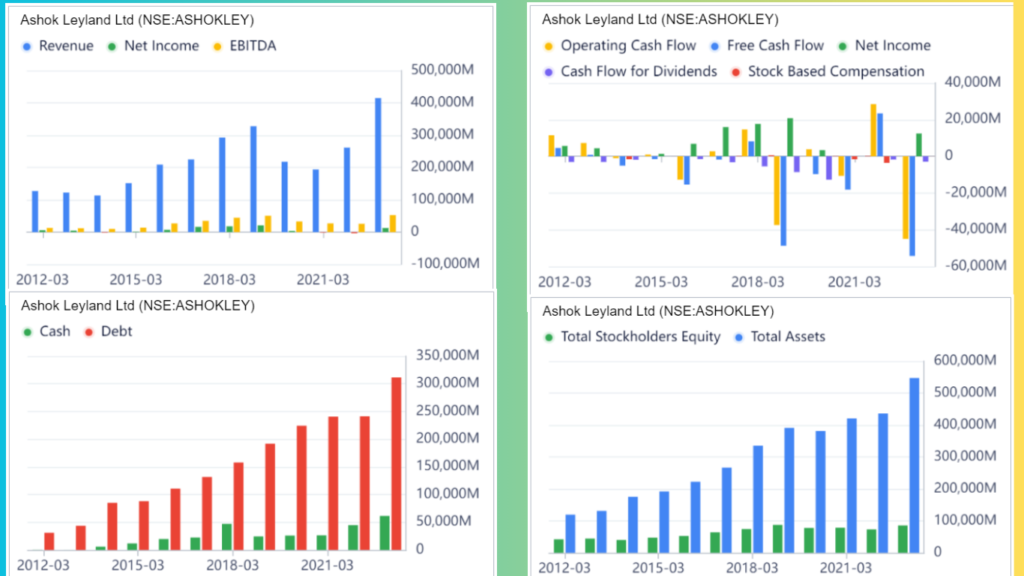Toggle the Revenue legend in first chart
Image resolution: width=1024 pixels, height=576 pixels.
point(58,46)
